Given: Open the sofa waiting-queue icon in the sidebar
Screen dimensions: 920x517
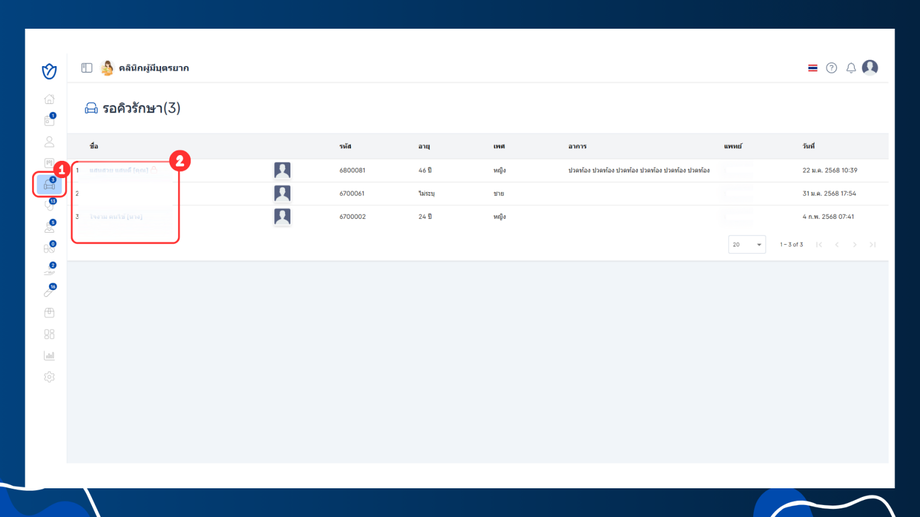Looking at the screenshot, I should pos(49,185).
